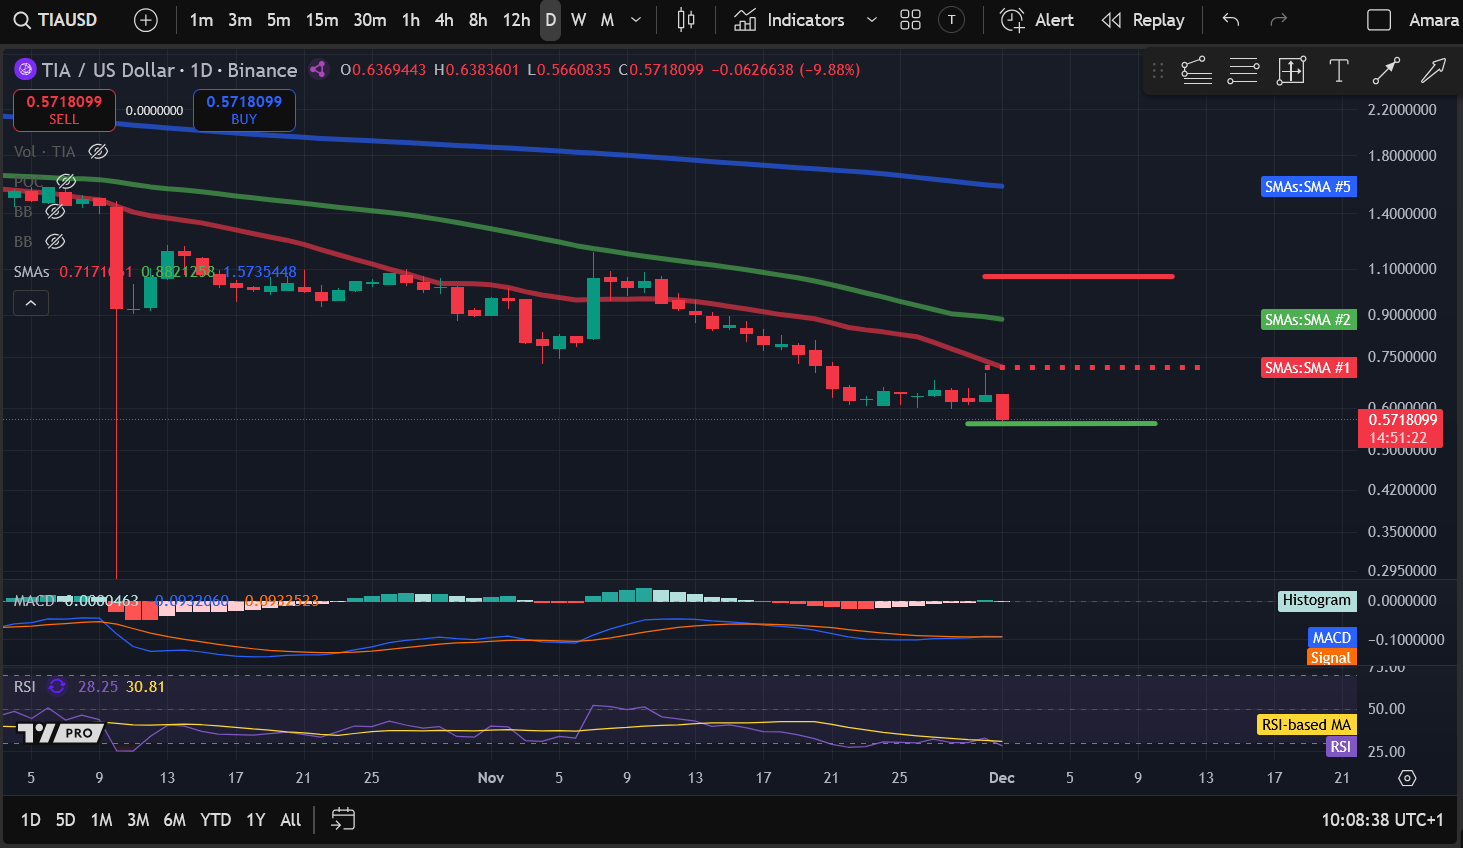
Task: Select the Trend Line drawing tool
Action: pyautogui.click(x=1196, y=71)
